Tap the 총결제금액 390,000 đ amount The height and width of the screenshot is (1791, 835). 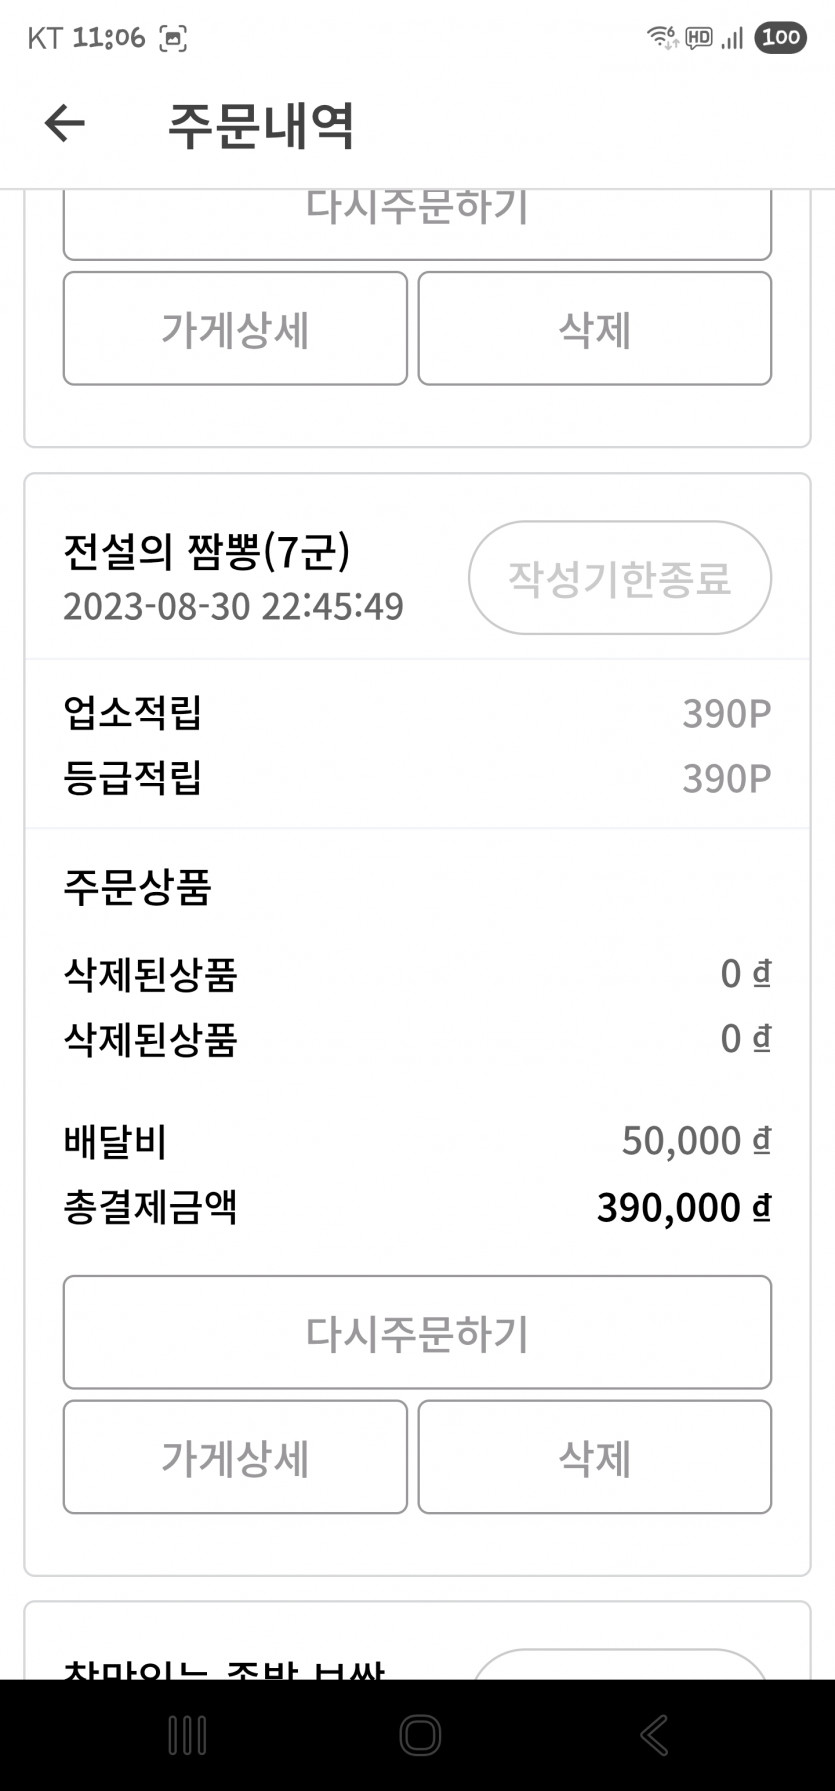click(x=683, y=1208)
